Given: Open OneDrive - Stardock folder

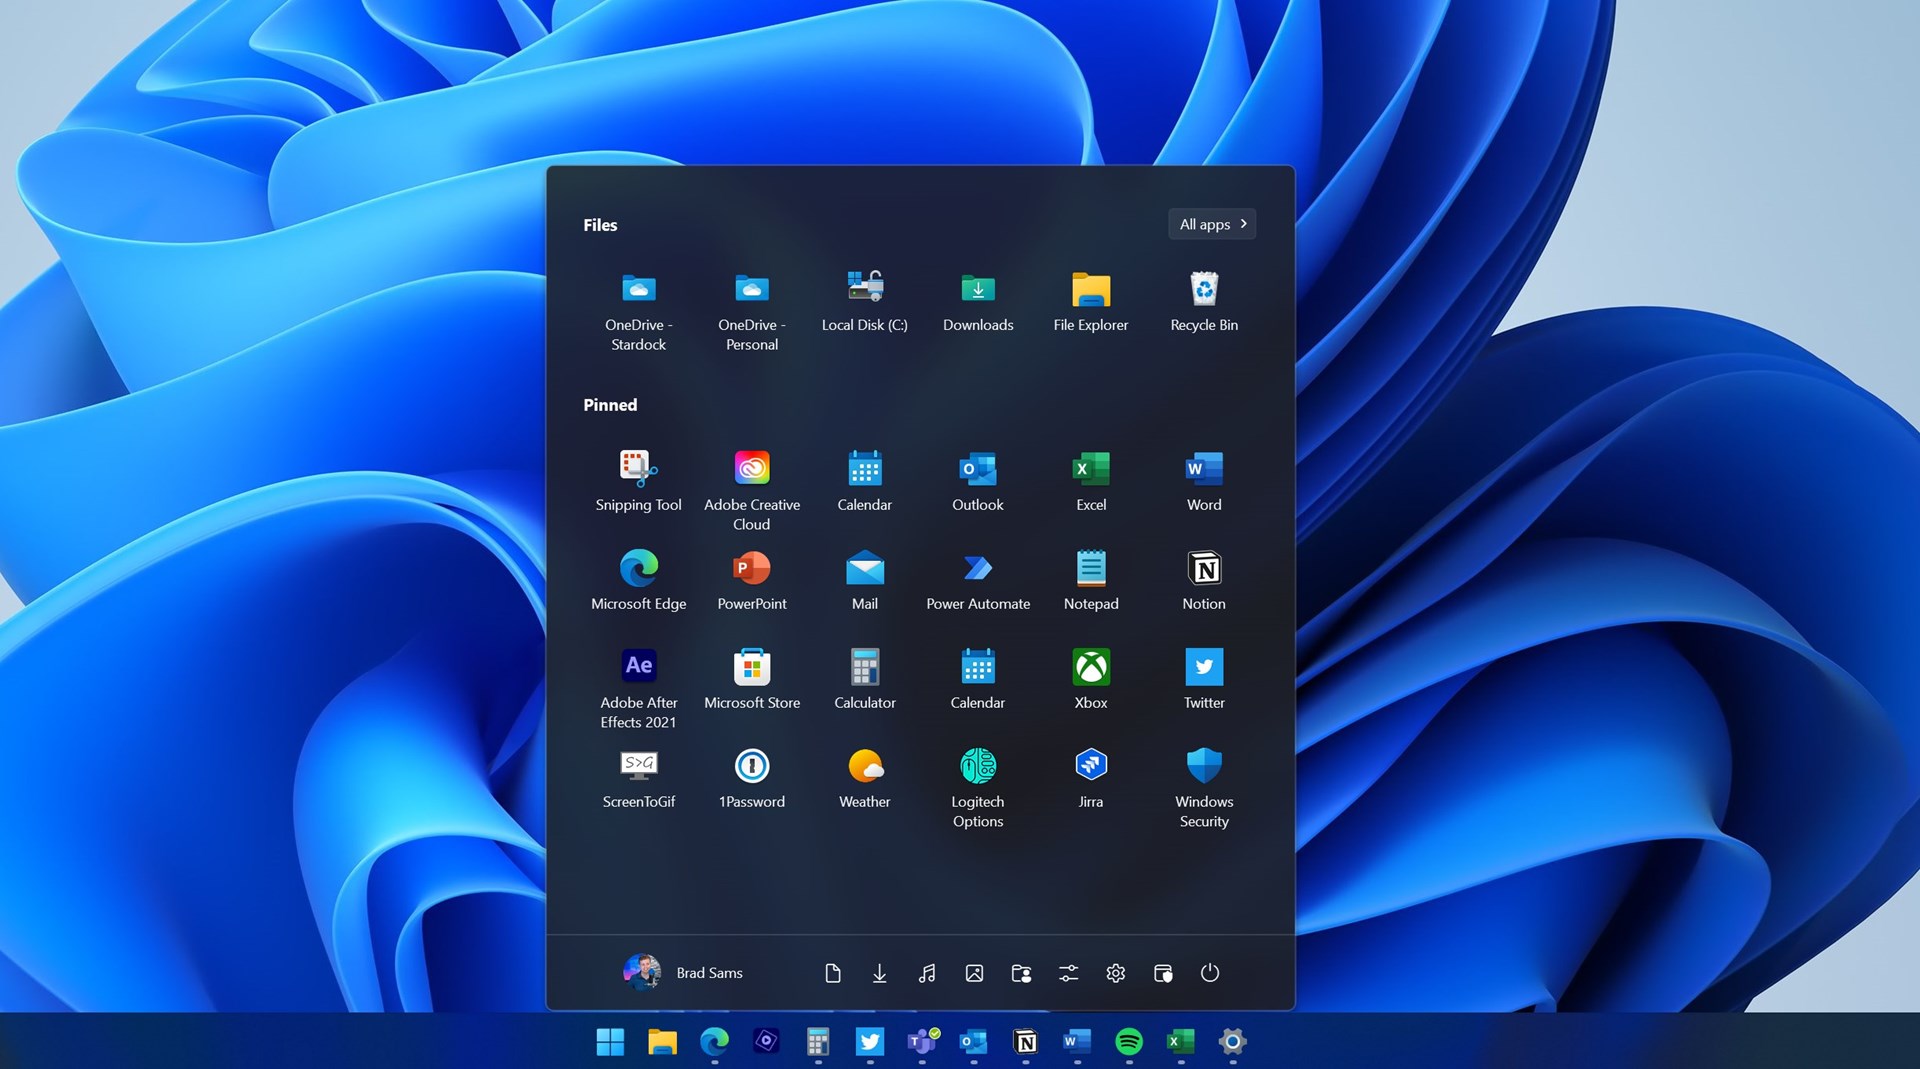Looking at the screenshot, I should 638,310.
